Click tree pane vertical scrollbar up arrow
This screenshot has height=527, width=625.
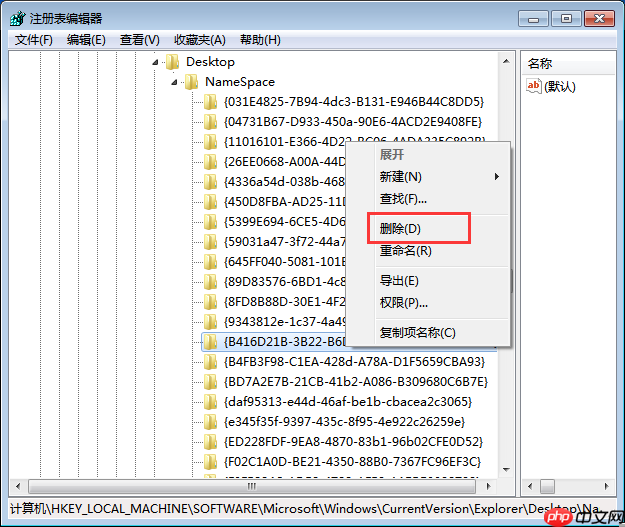506,61
